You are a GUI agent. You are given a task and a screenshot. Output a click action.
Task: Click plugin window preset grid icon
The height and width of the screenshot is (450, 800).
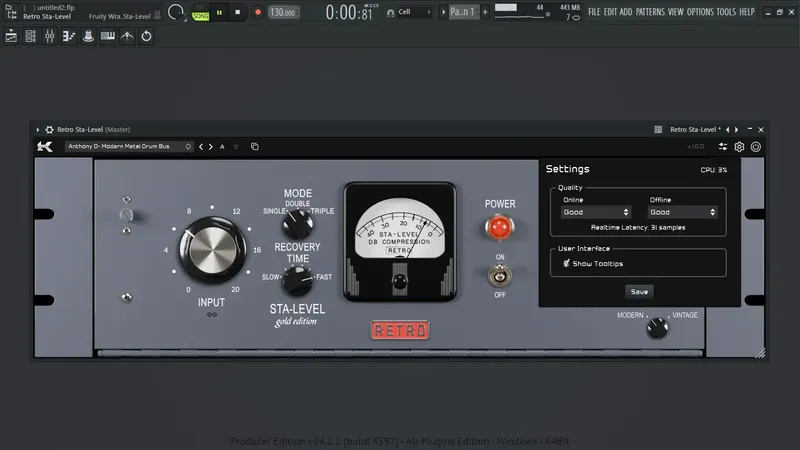pyautogui.click(x=658, y=130)
